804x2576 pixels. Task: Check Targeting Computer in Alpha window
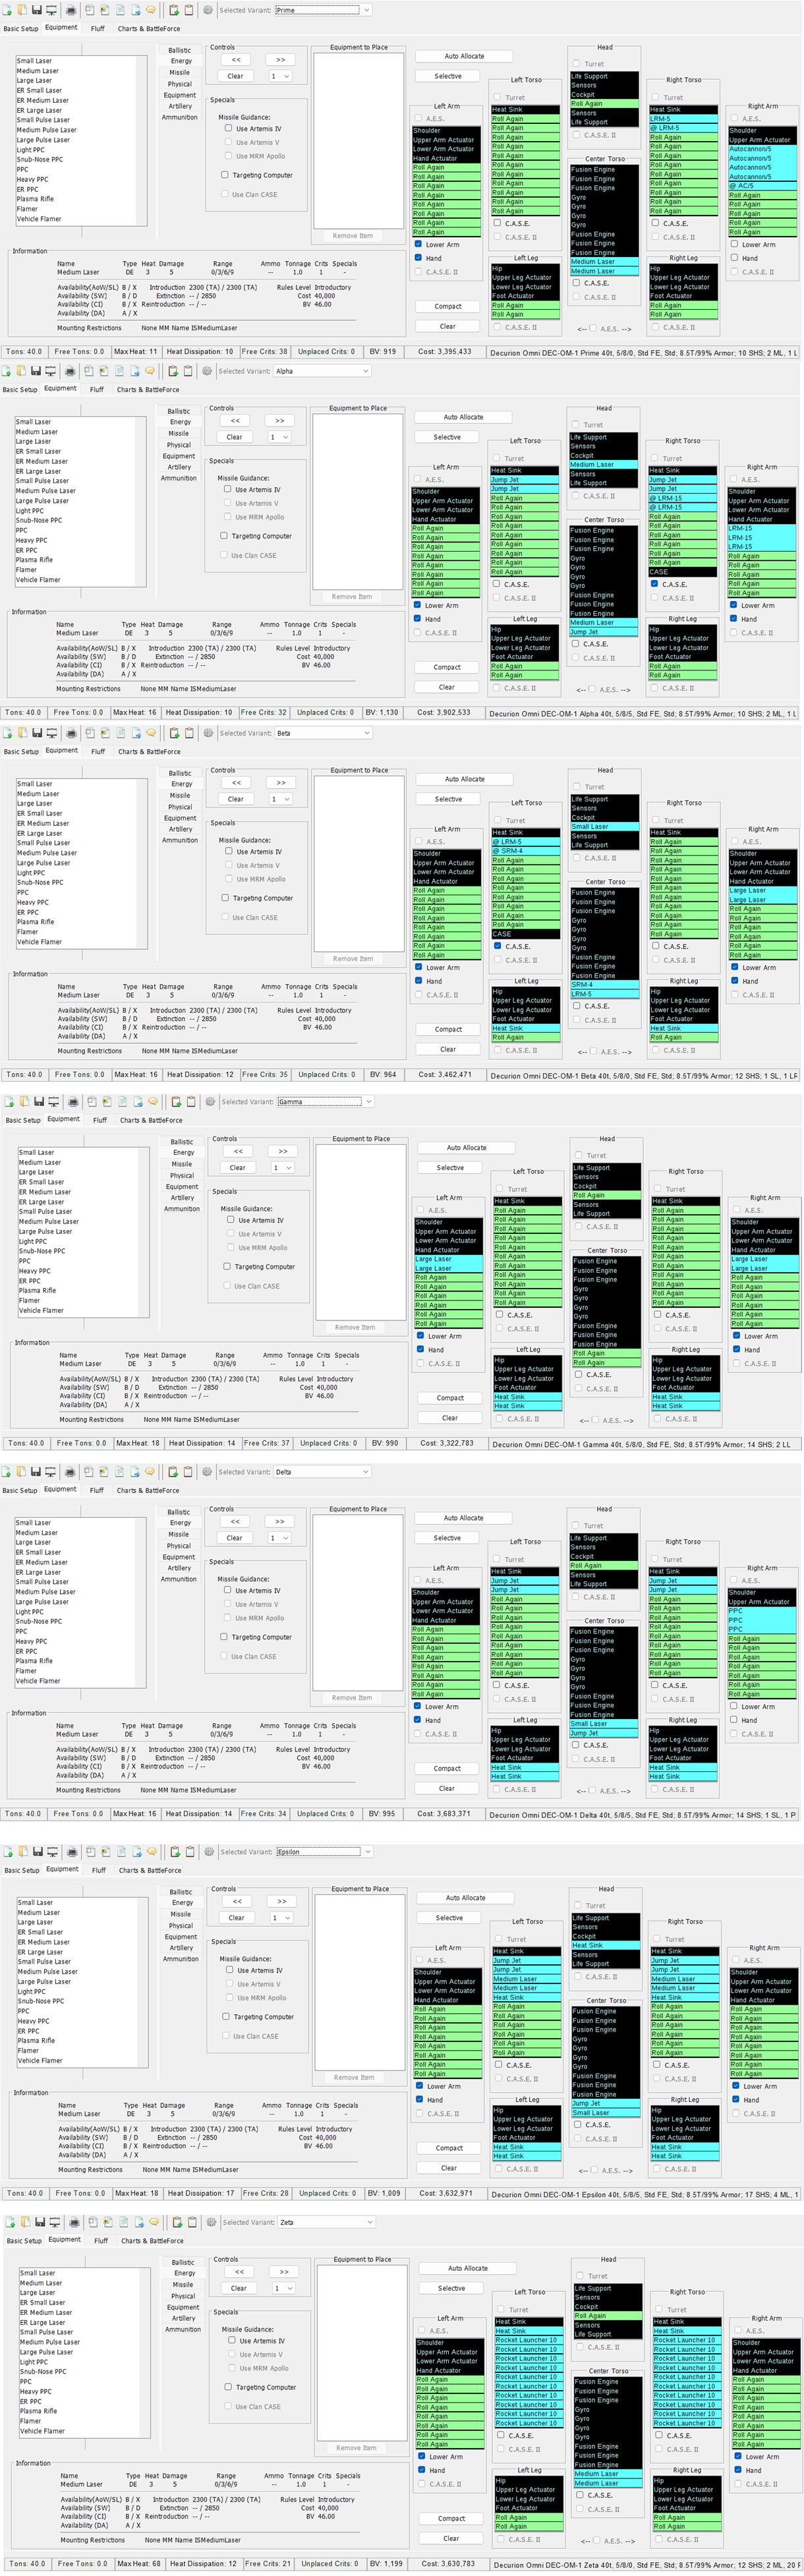tap(224, 536)
